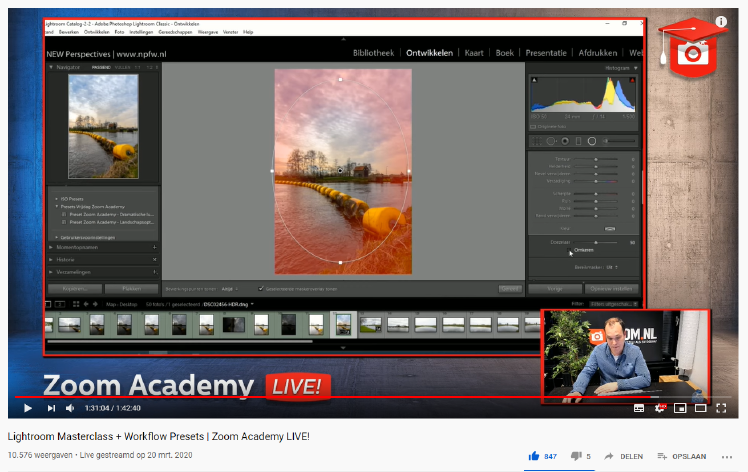Click DELEN to share the video
748x472 pixels.
pos(624,456)
